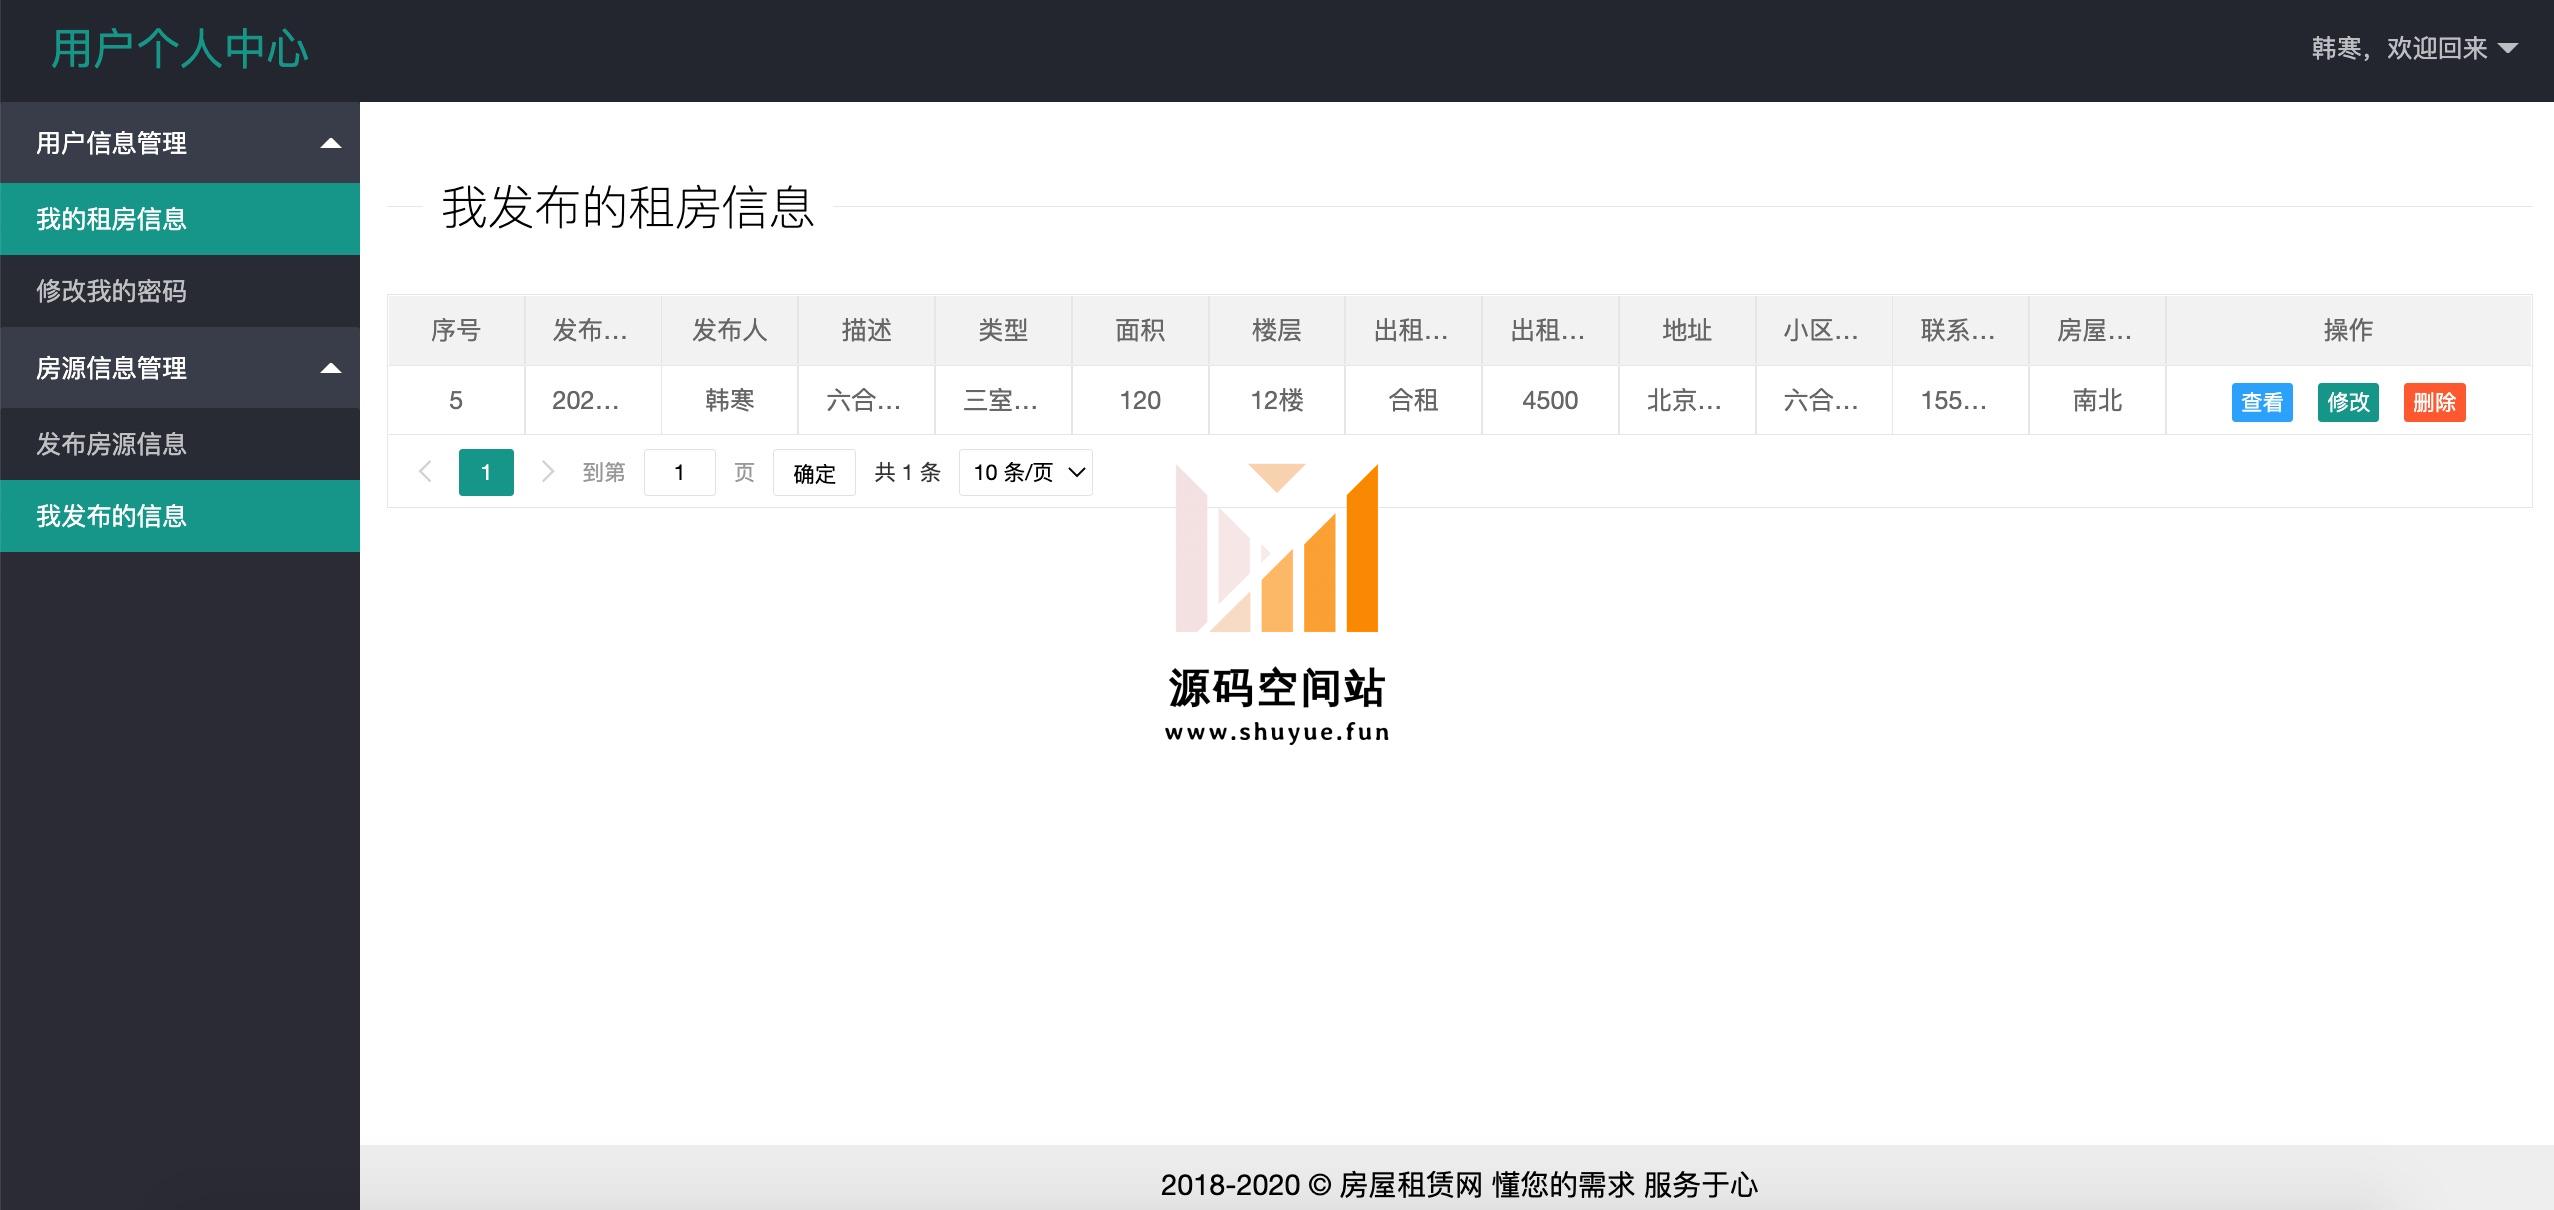2554x1210 pixels.
Task: Select 我发布的信息 menu item
Action: click(180, 516)
